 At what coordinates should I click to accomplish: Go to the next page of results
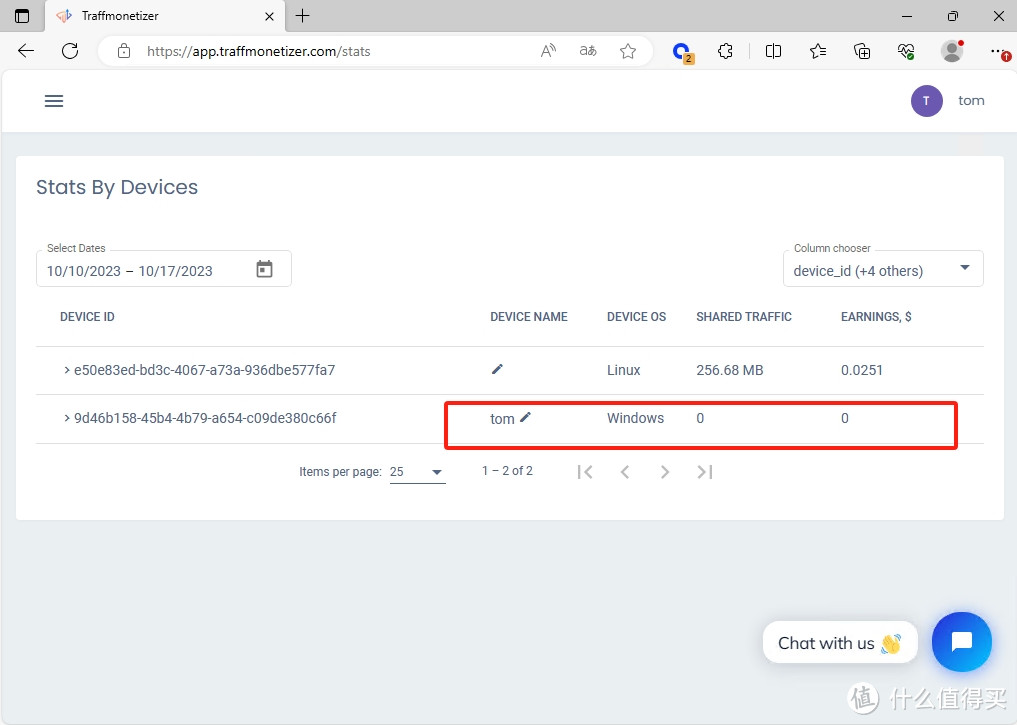tap(665, 472)
